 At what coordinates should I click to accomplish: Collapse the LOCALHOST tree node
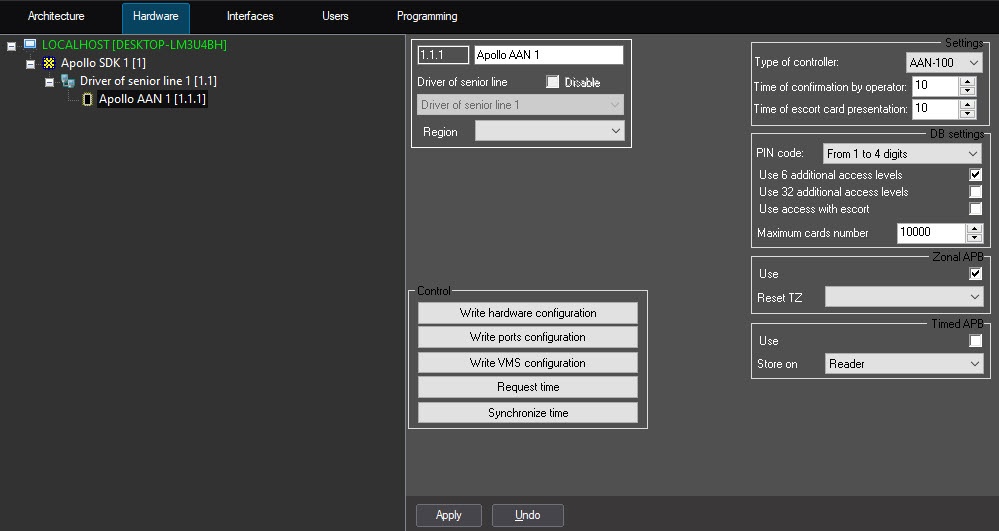[x=11, y=46]
